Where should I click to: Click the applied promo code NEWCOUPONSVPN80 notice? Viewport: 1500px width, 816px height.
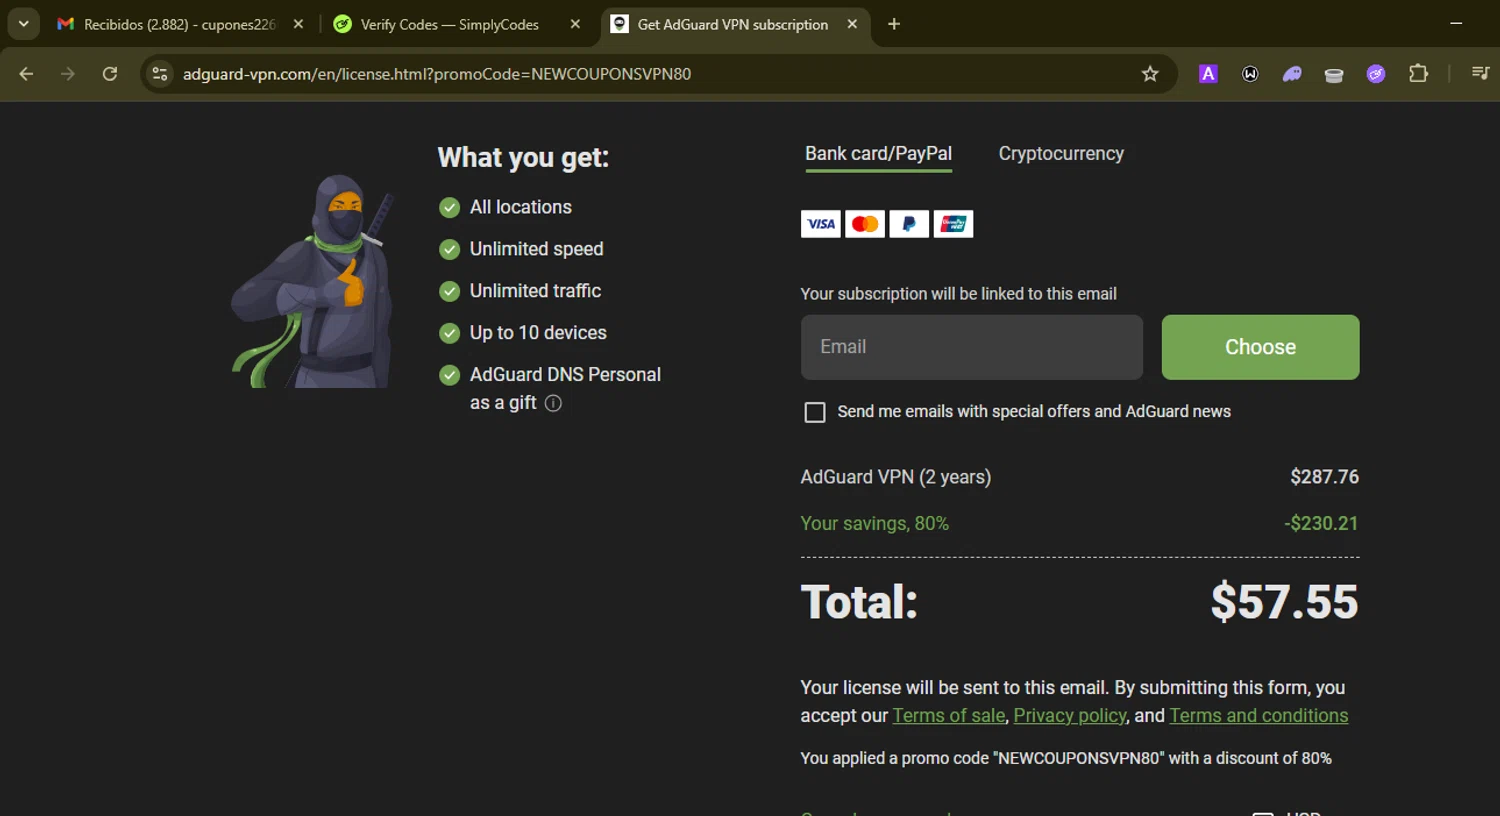pyautogui.click(x=1066, y=758)
